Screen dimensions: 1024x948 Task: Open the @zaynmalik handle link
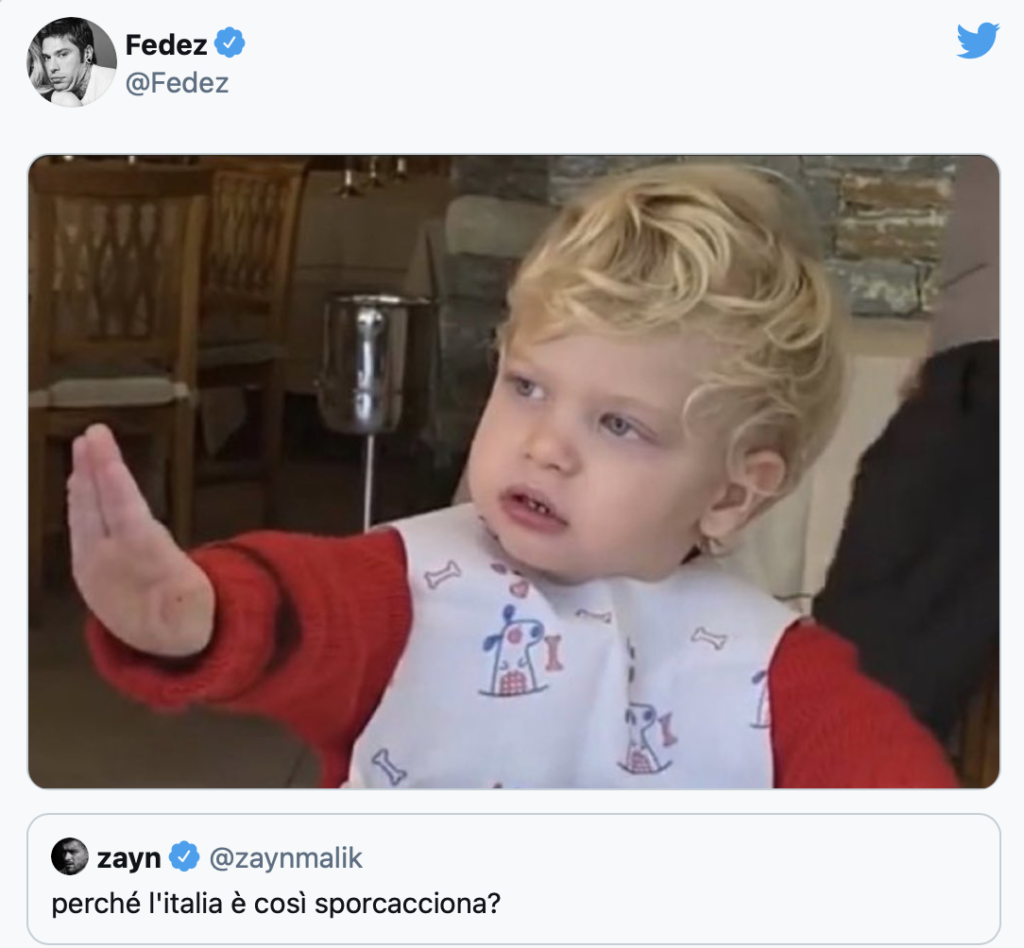pyautogui.click(x=285, y=858)
